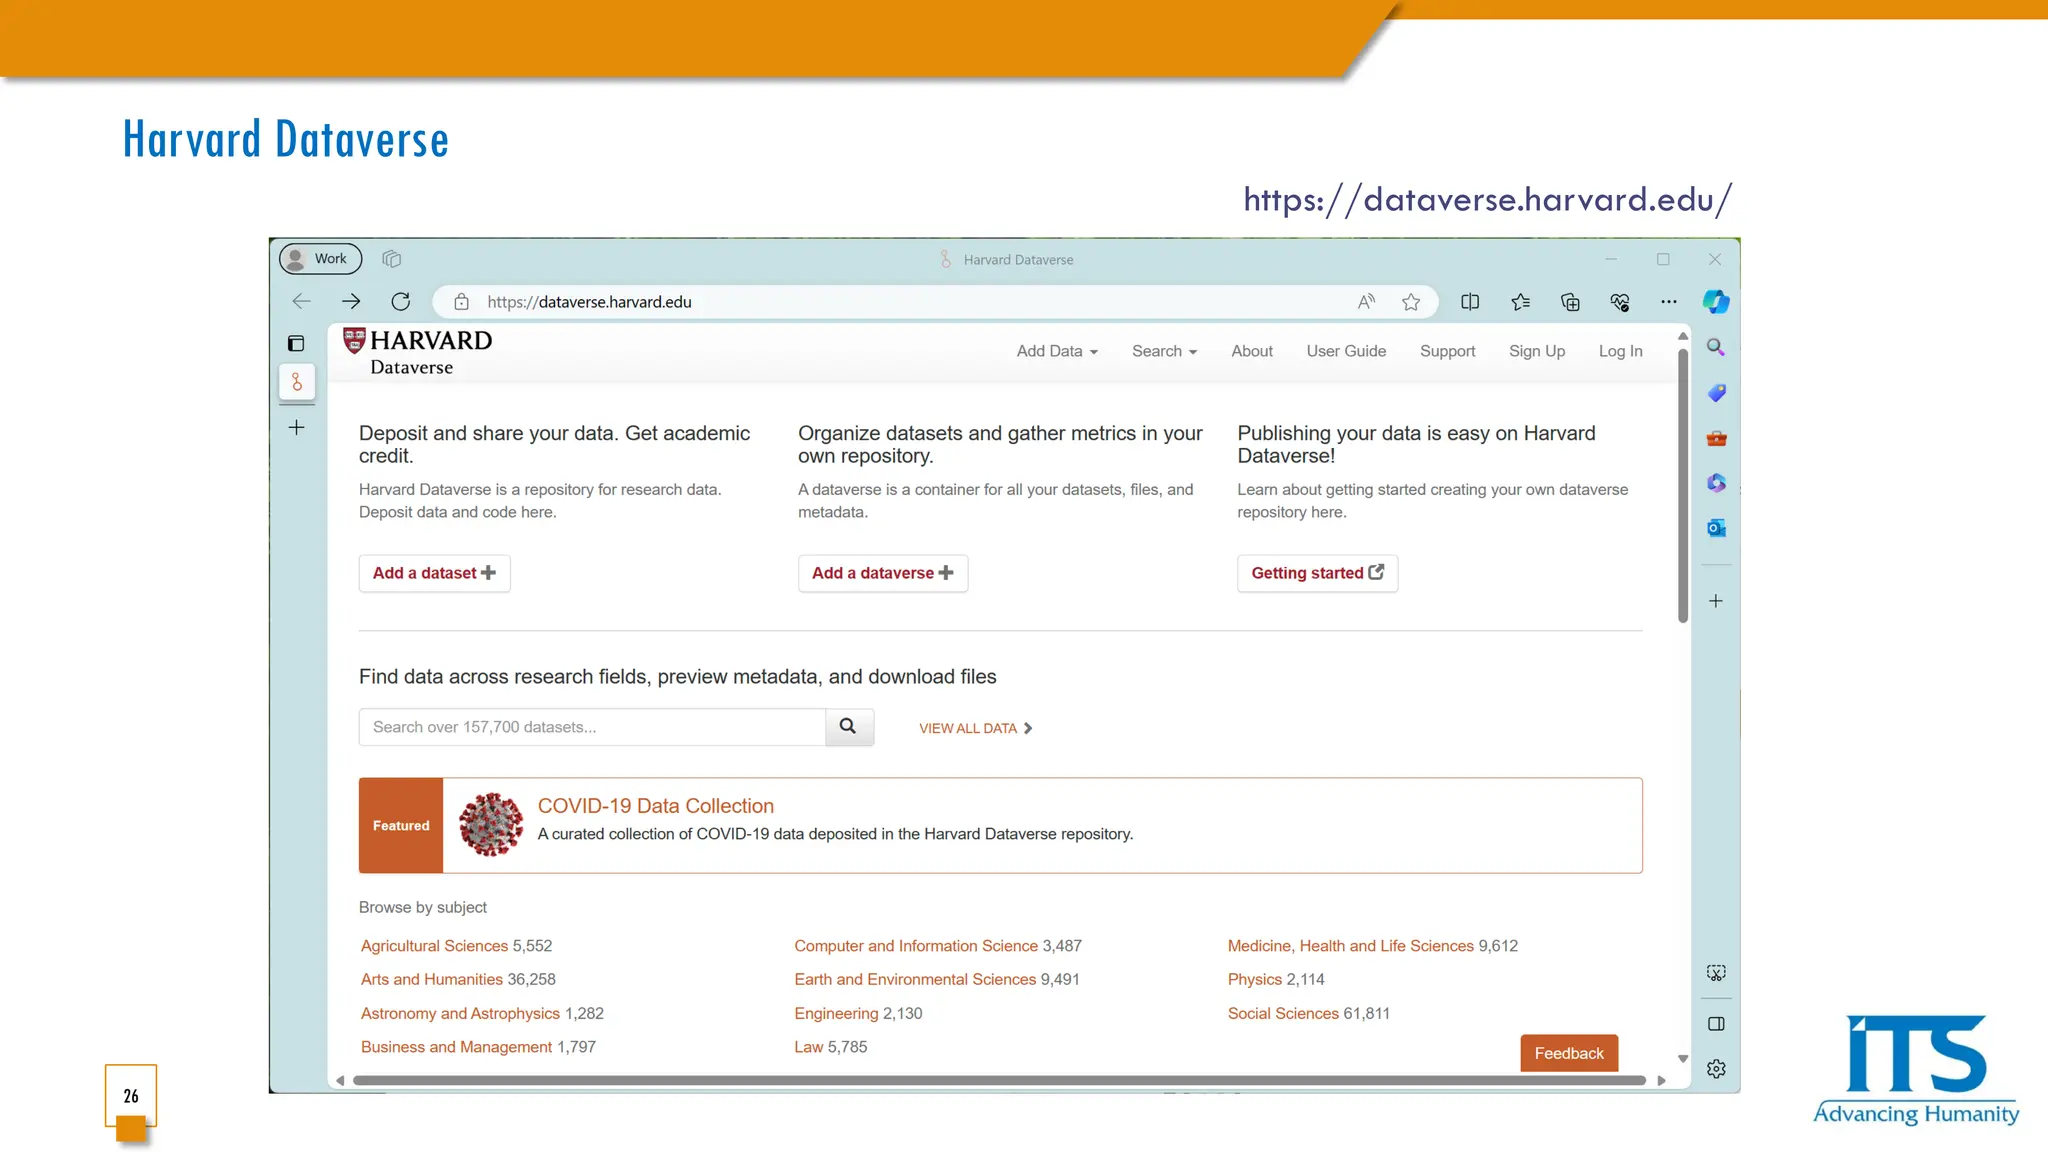The height and width of the screenshot is (1152, 2048).
Task: View site information via the lock icon
Action: pyautogui.click(x=461, y=302)
